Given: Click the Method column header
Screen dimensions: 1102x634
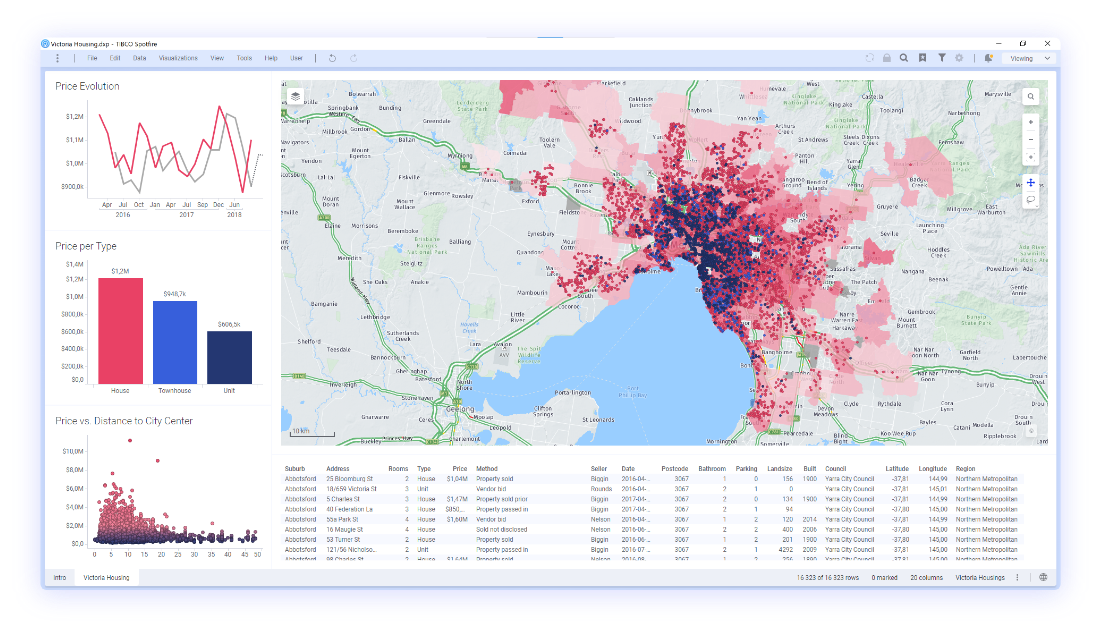Looking at the screenshot, I should tap(486, 468).
